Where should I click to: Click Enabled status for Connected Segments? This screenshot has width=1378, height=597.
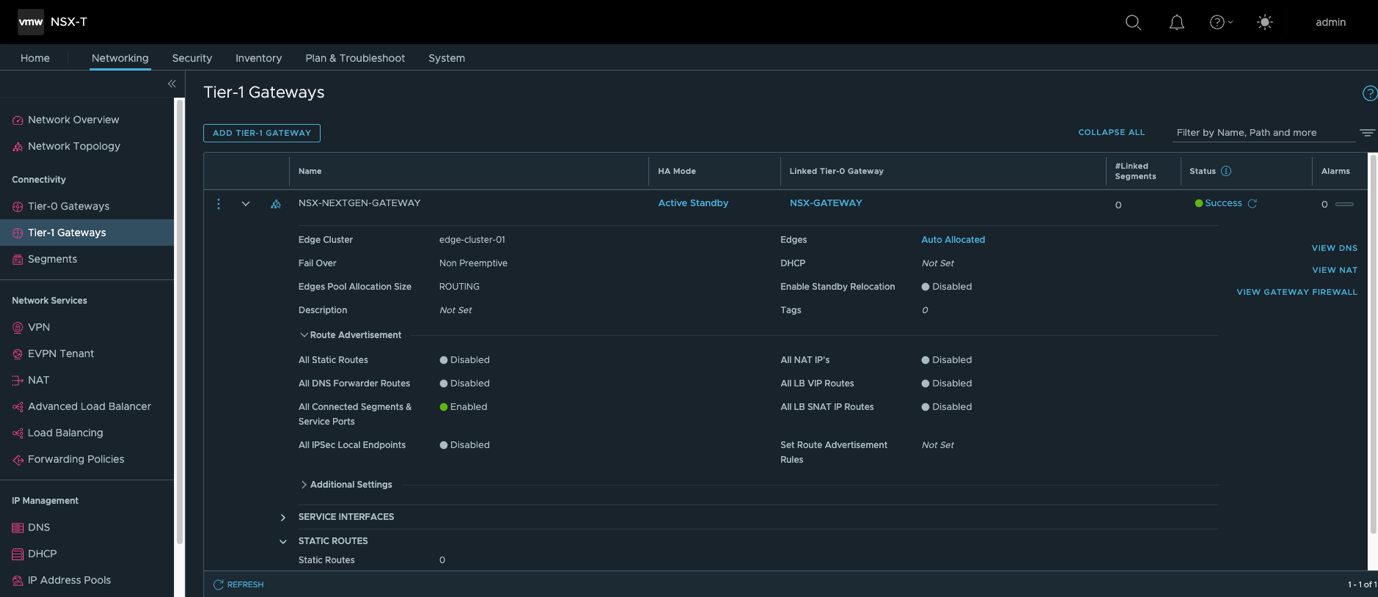(463, 407)
